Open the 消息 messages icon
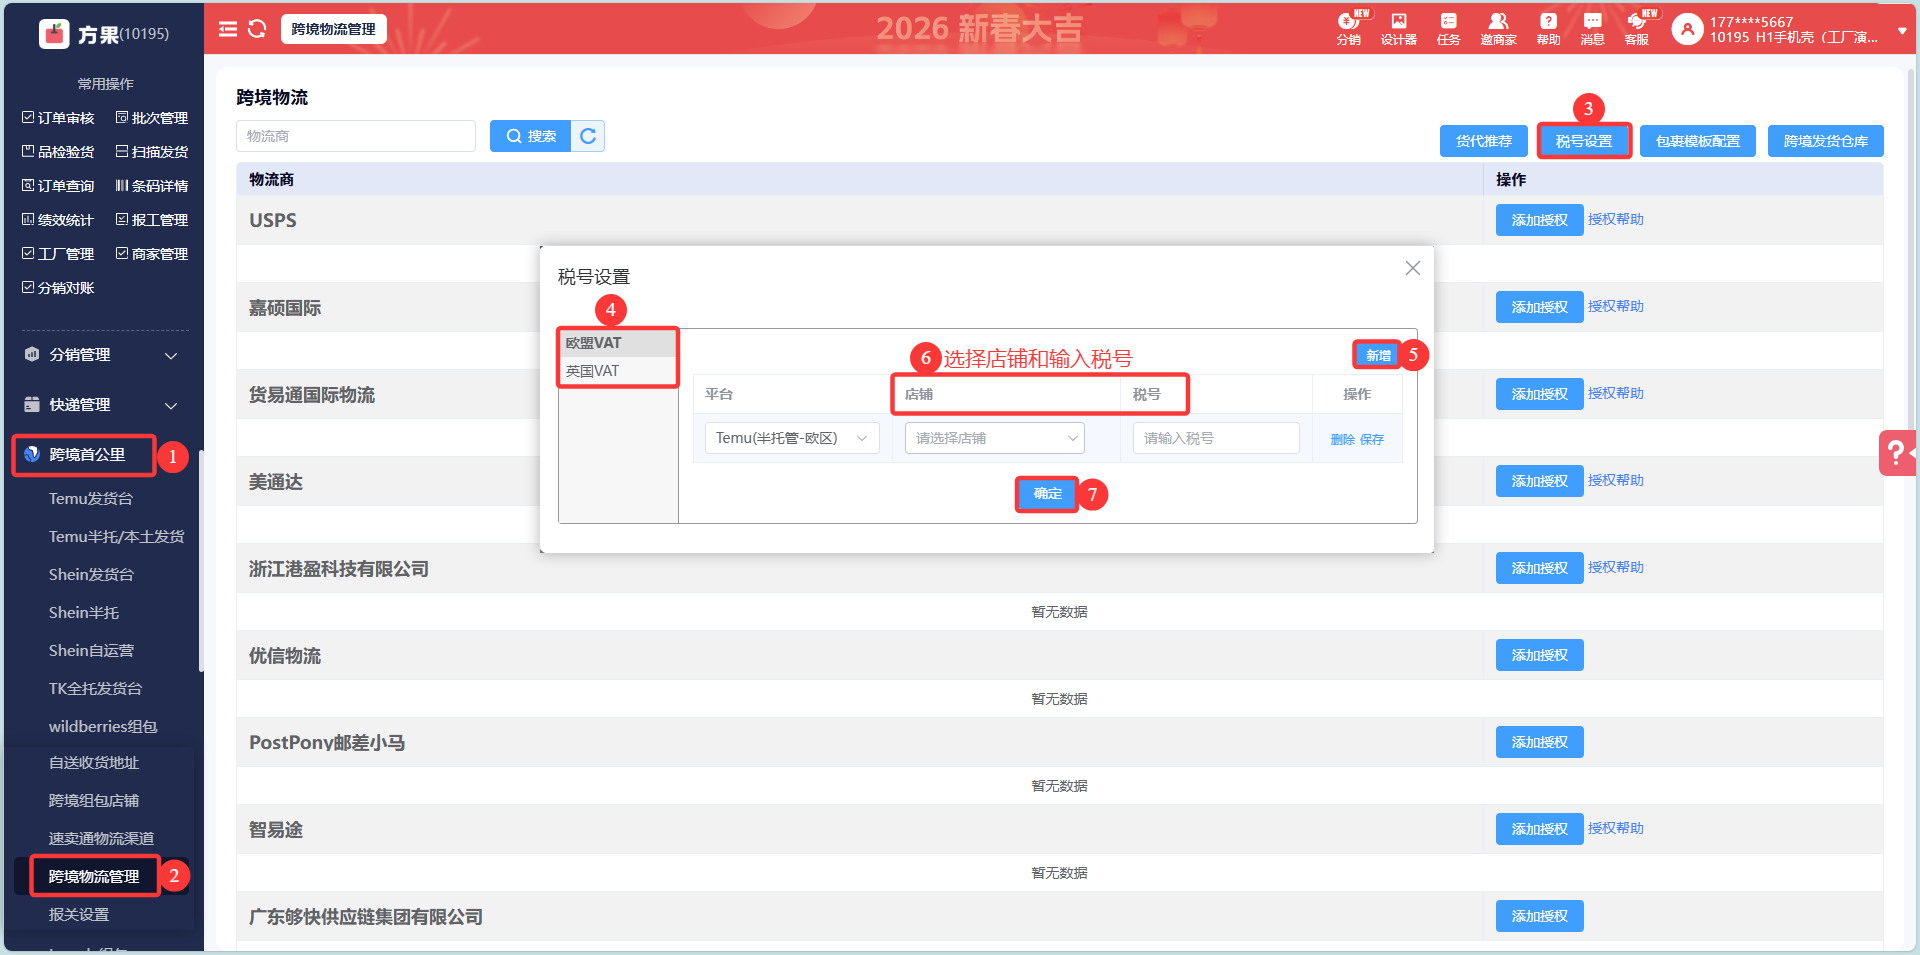The height and width of the screenshot is (955, 1920). [x=1592, y=28]
